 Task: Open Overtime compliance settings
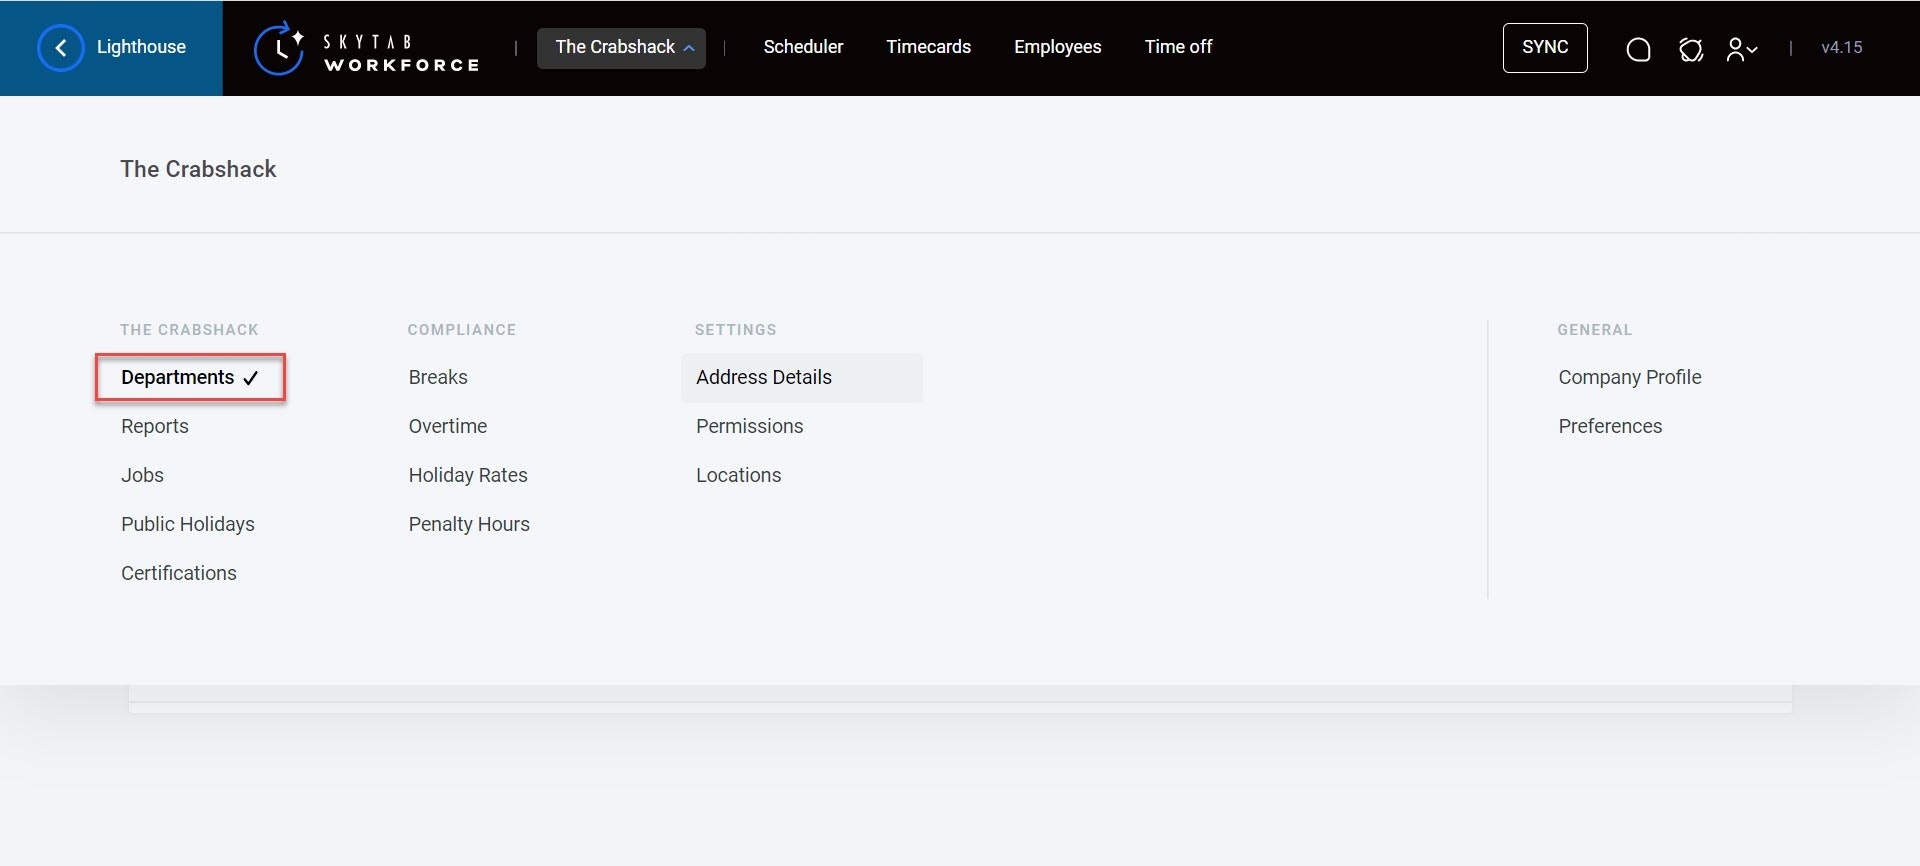pyautogui.click(x=448, y=426)
